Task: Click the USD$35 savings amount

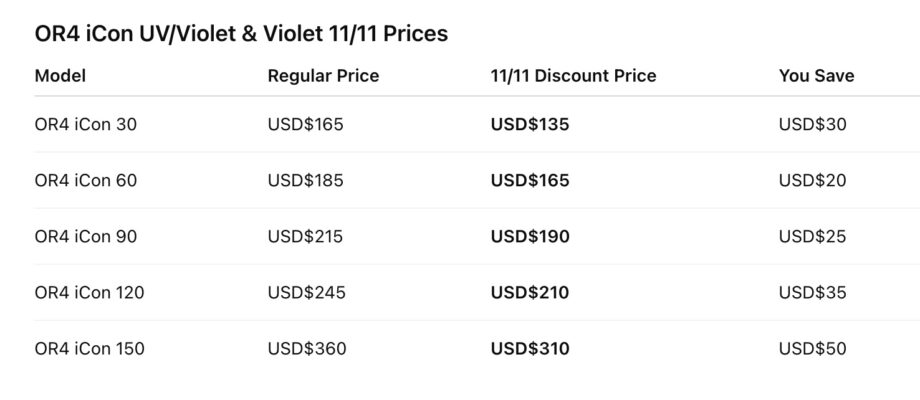Action: pyautogui.click(x=812, y=293)
